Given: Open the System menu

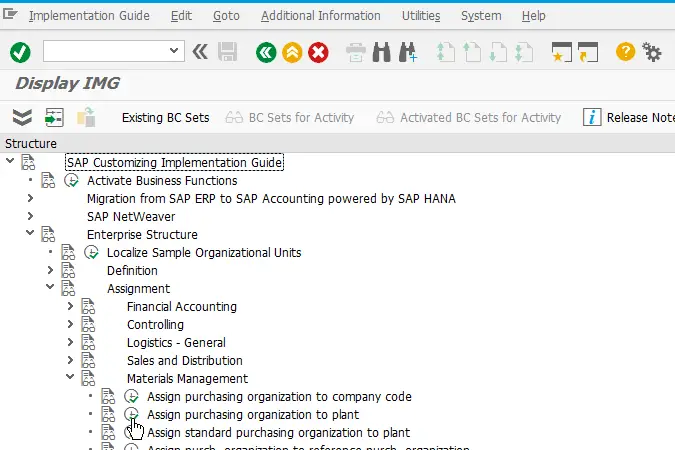Looking at the screenshot, I should click(x=481, y=16).
